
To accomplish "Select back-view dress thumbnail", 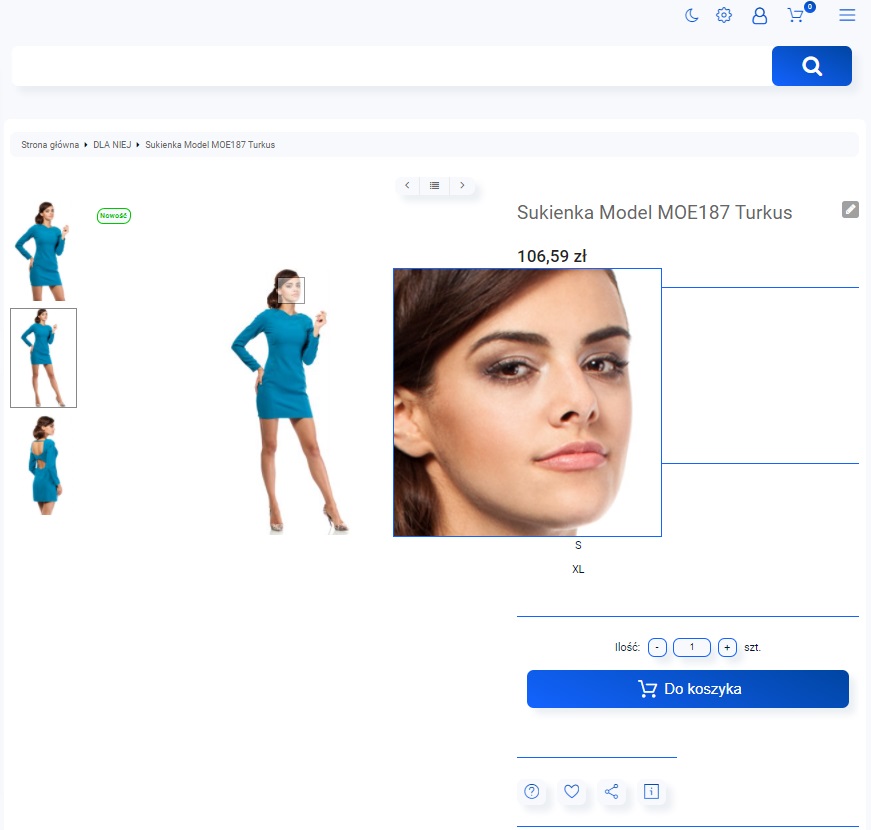I will click(43, 466).
